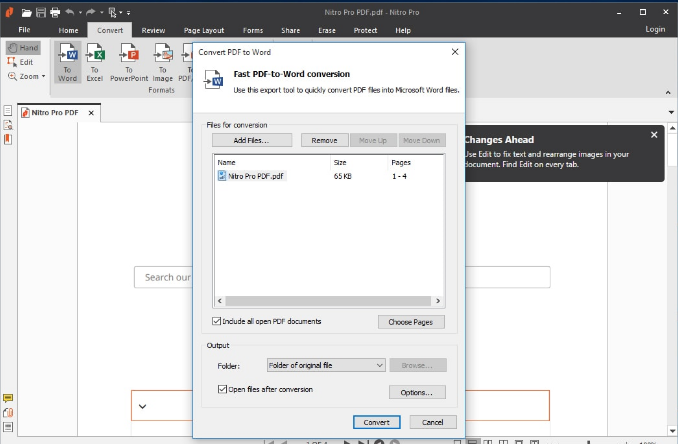Switch to the Review ribbon tab
678x444 pixels.
click(x=153, y=30)
